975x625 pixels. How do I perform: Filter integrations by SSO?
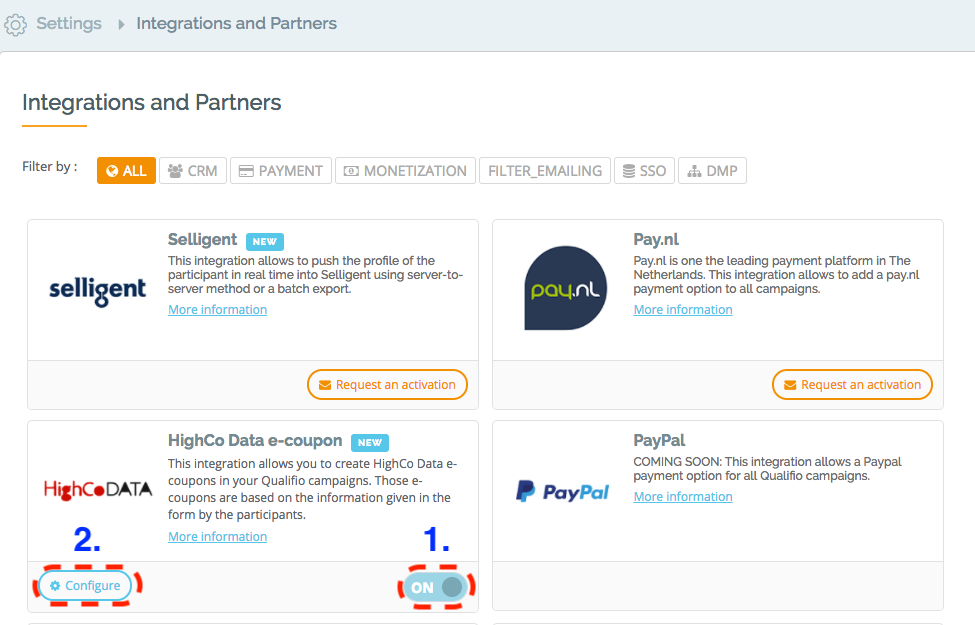click(x=644, y=171)
